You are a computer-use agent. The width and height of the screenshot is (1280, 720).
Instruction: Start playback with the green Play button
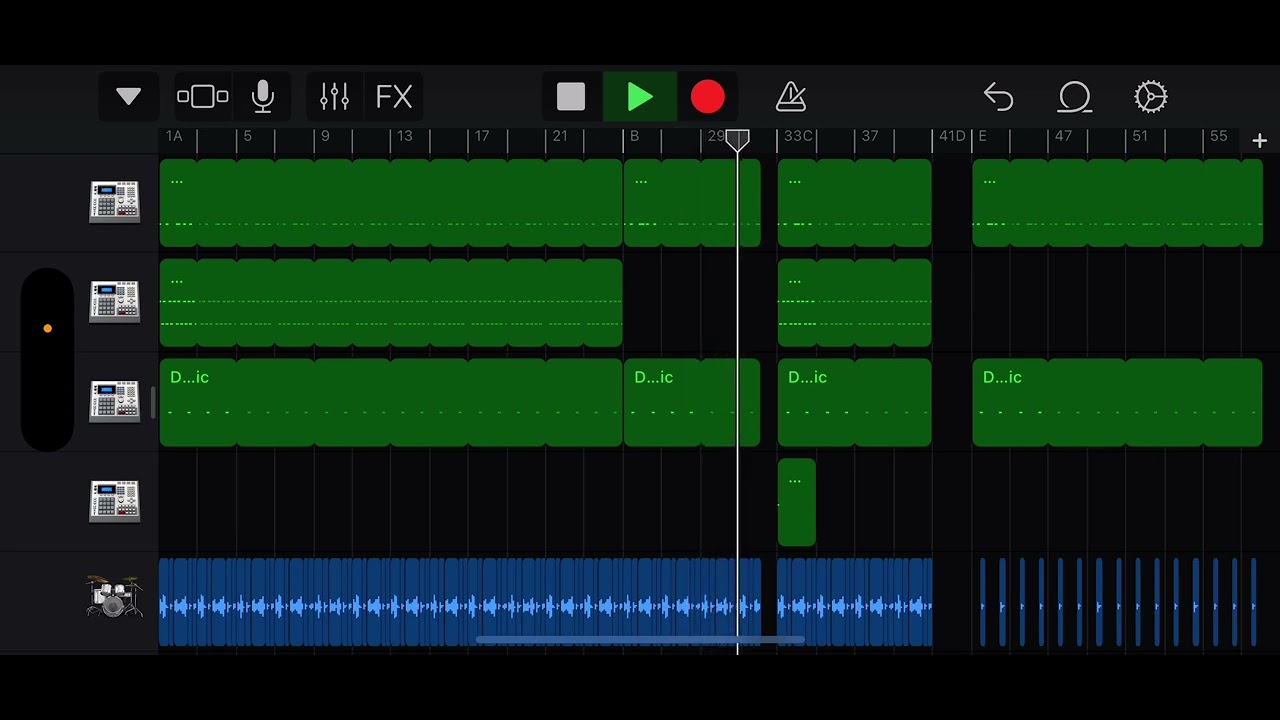tap(640, 97)
